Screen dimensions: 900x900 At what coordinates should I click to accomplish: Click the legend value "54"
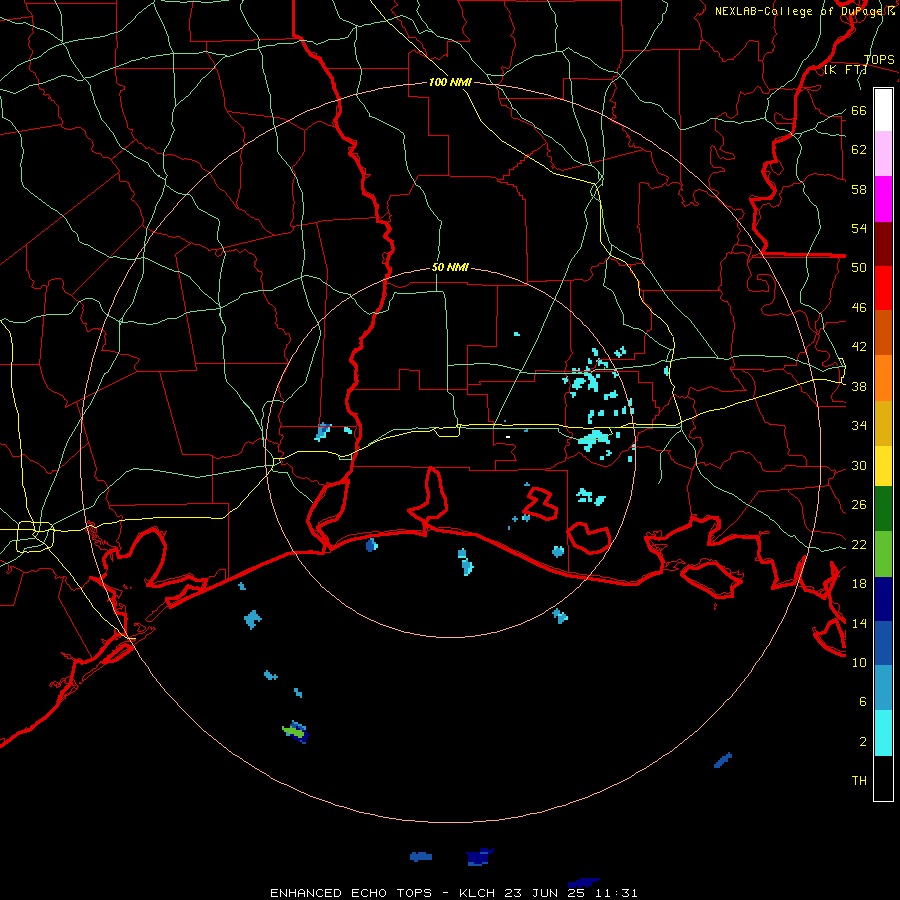pyautogui.click(x=859, y=228)
